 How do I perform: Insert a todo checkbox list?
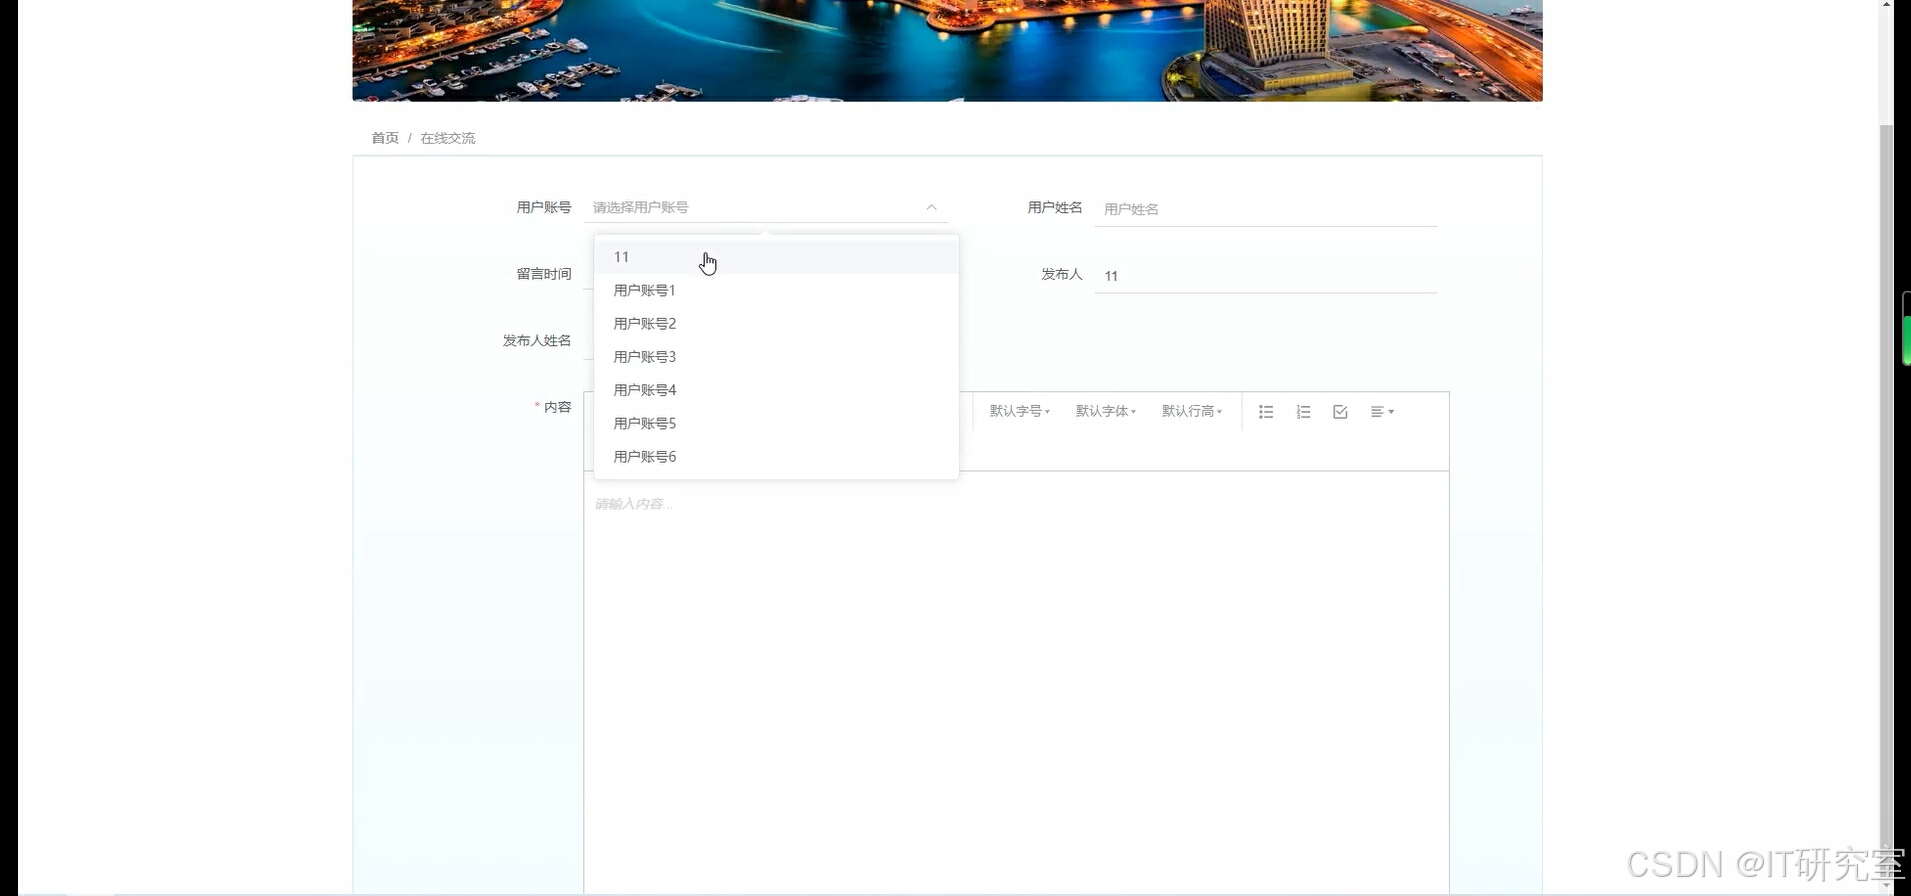coord(1340,412)
